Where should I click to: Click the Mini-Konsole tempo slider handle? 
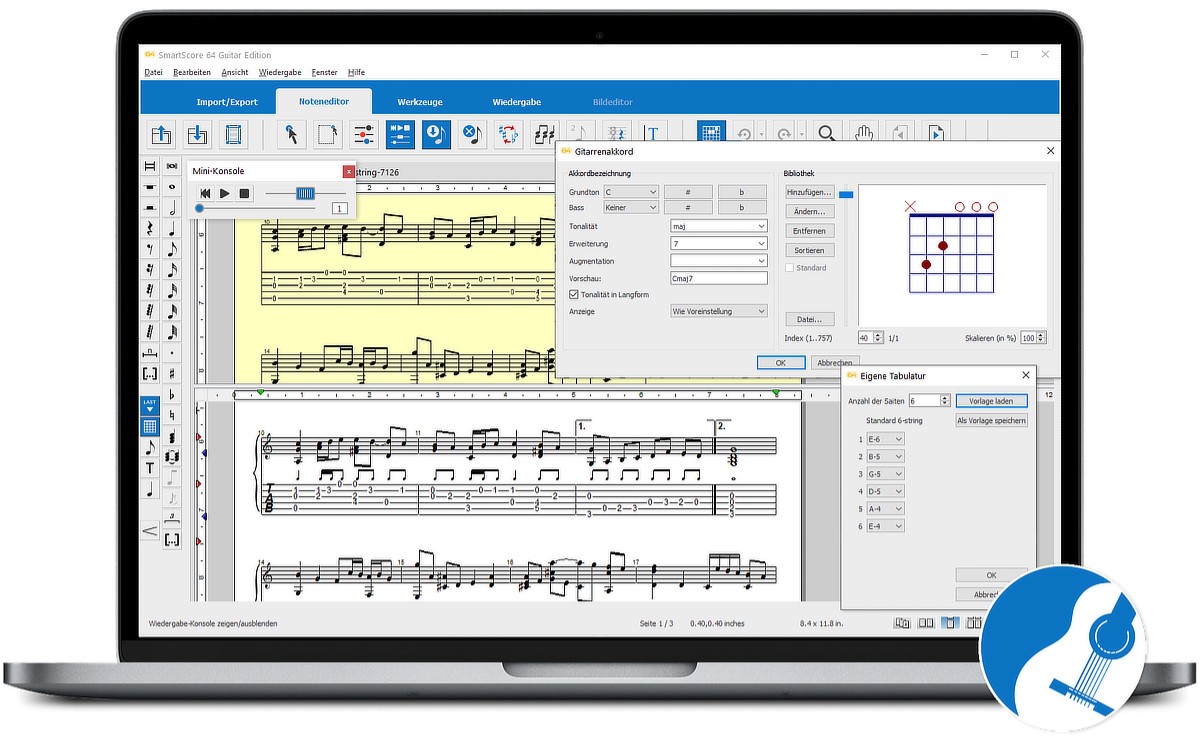(305, 193)
